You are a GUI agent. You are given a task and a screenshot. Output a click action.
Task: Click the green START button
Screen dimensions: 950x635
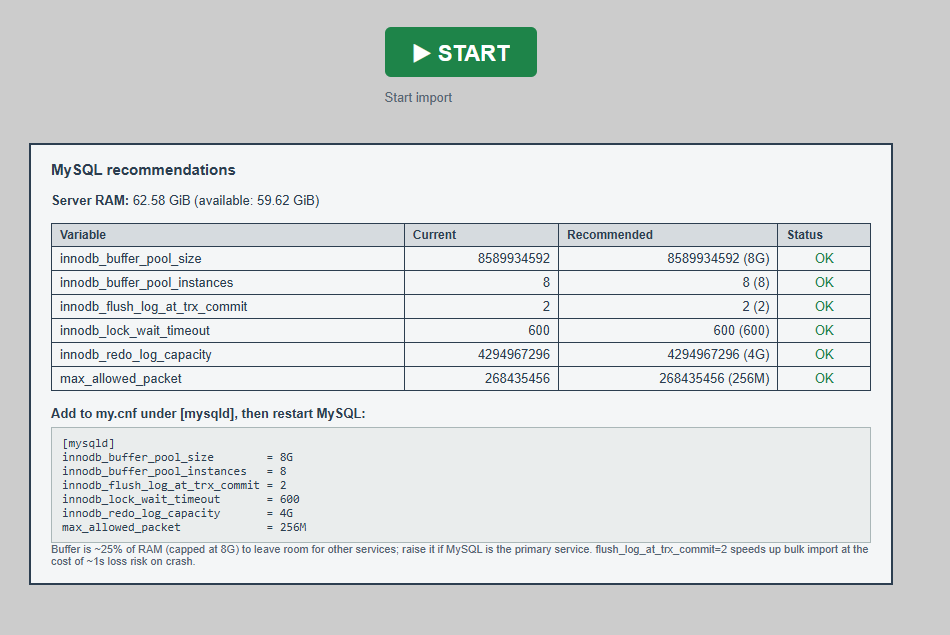460,52
